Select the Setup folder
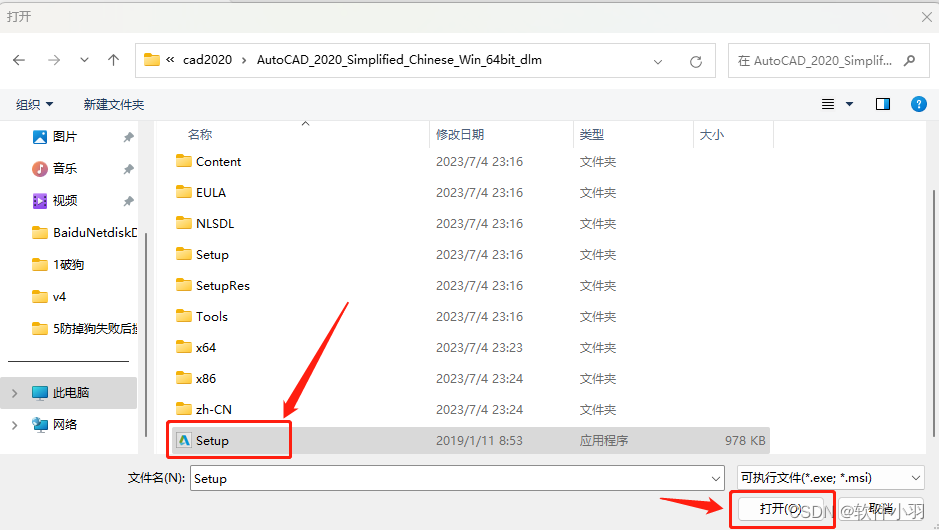The height and width of the screenshot is (530, 939). click(202, 255)
